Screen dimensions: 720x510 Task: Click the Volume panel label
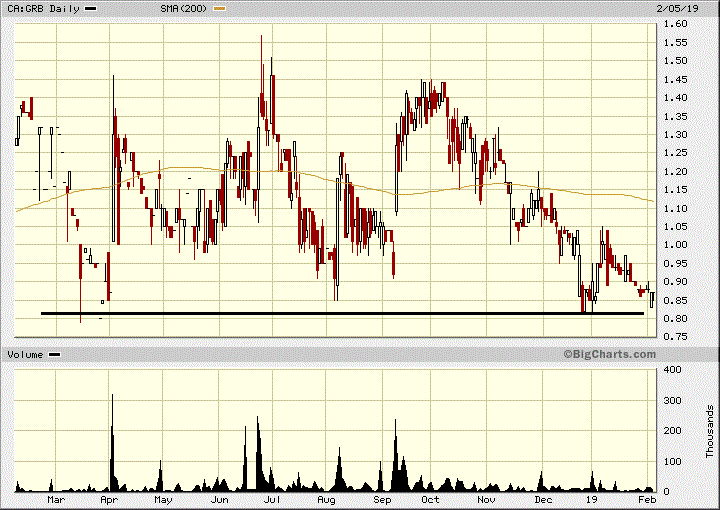[25, 354]
